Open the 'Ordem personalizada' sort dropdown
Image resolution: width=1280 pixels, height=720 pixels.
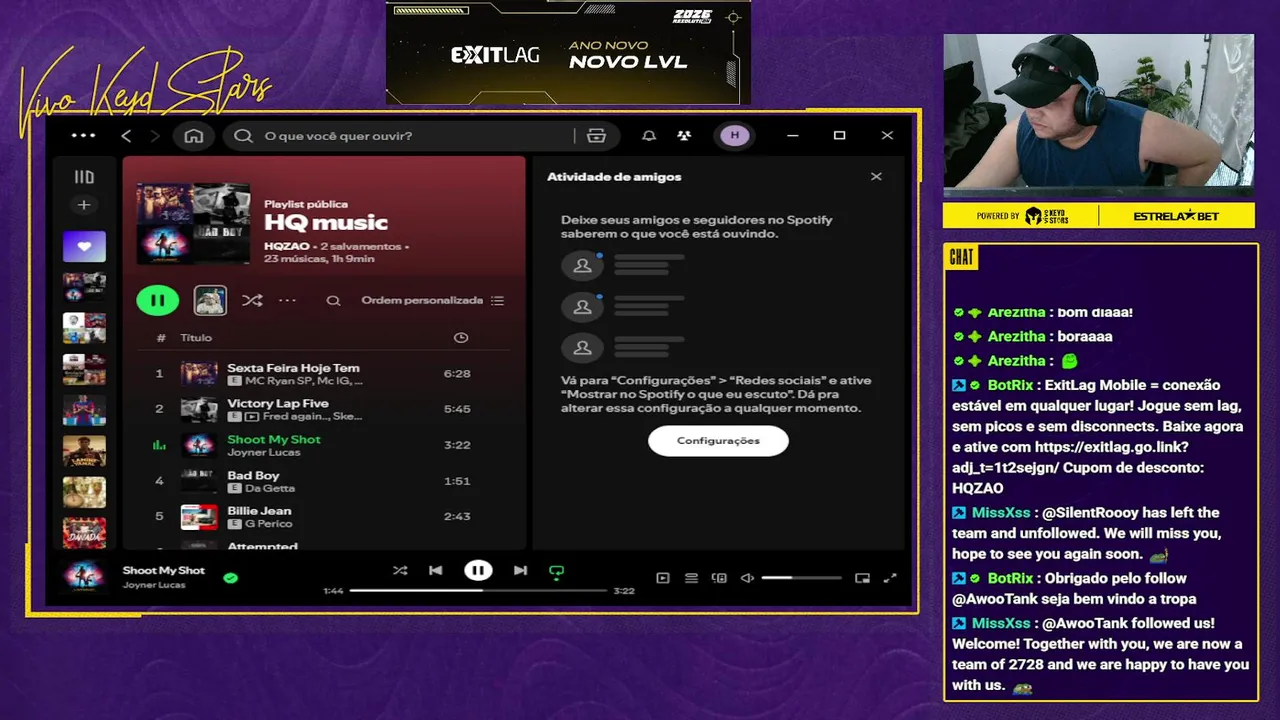432,300
